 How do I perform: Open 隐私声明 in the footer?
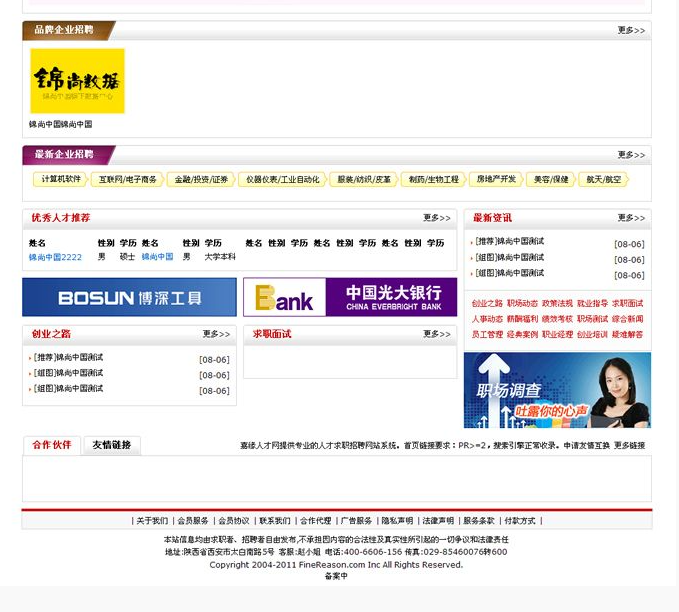(x=397, y=521)
